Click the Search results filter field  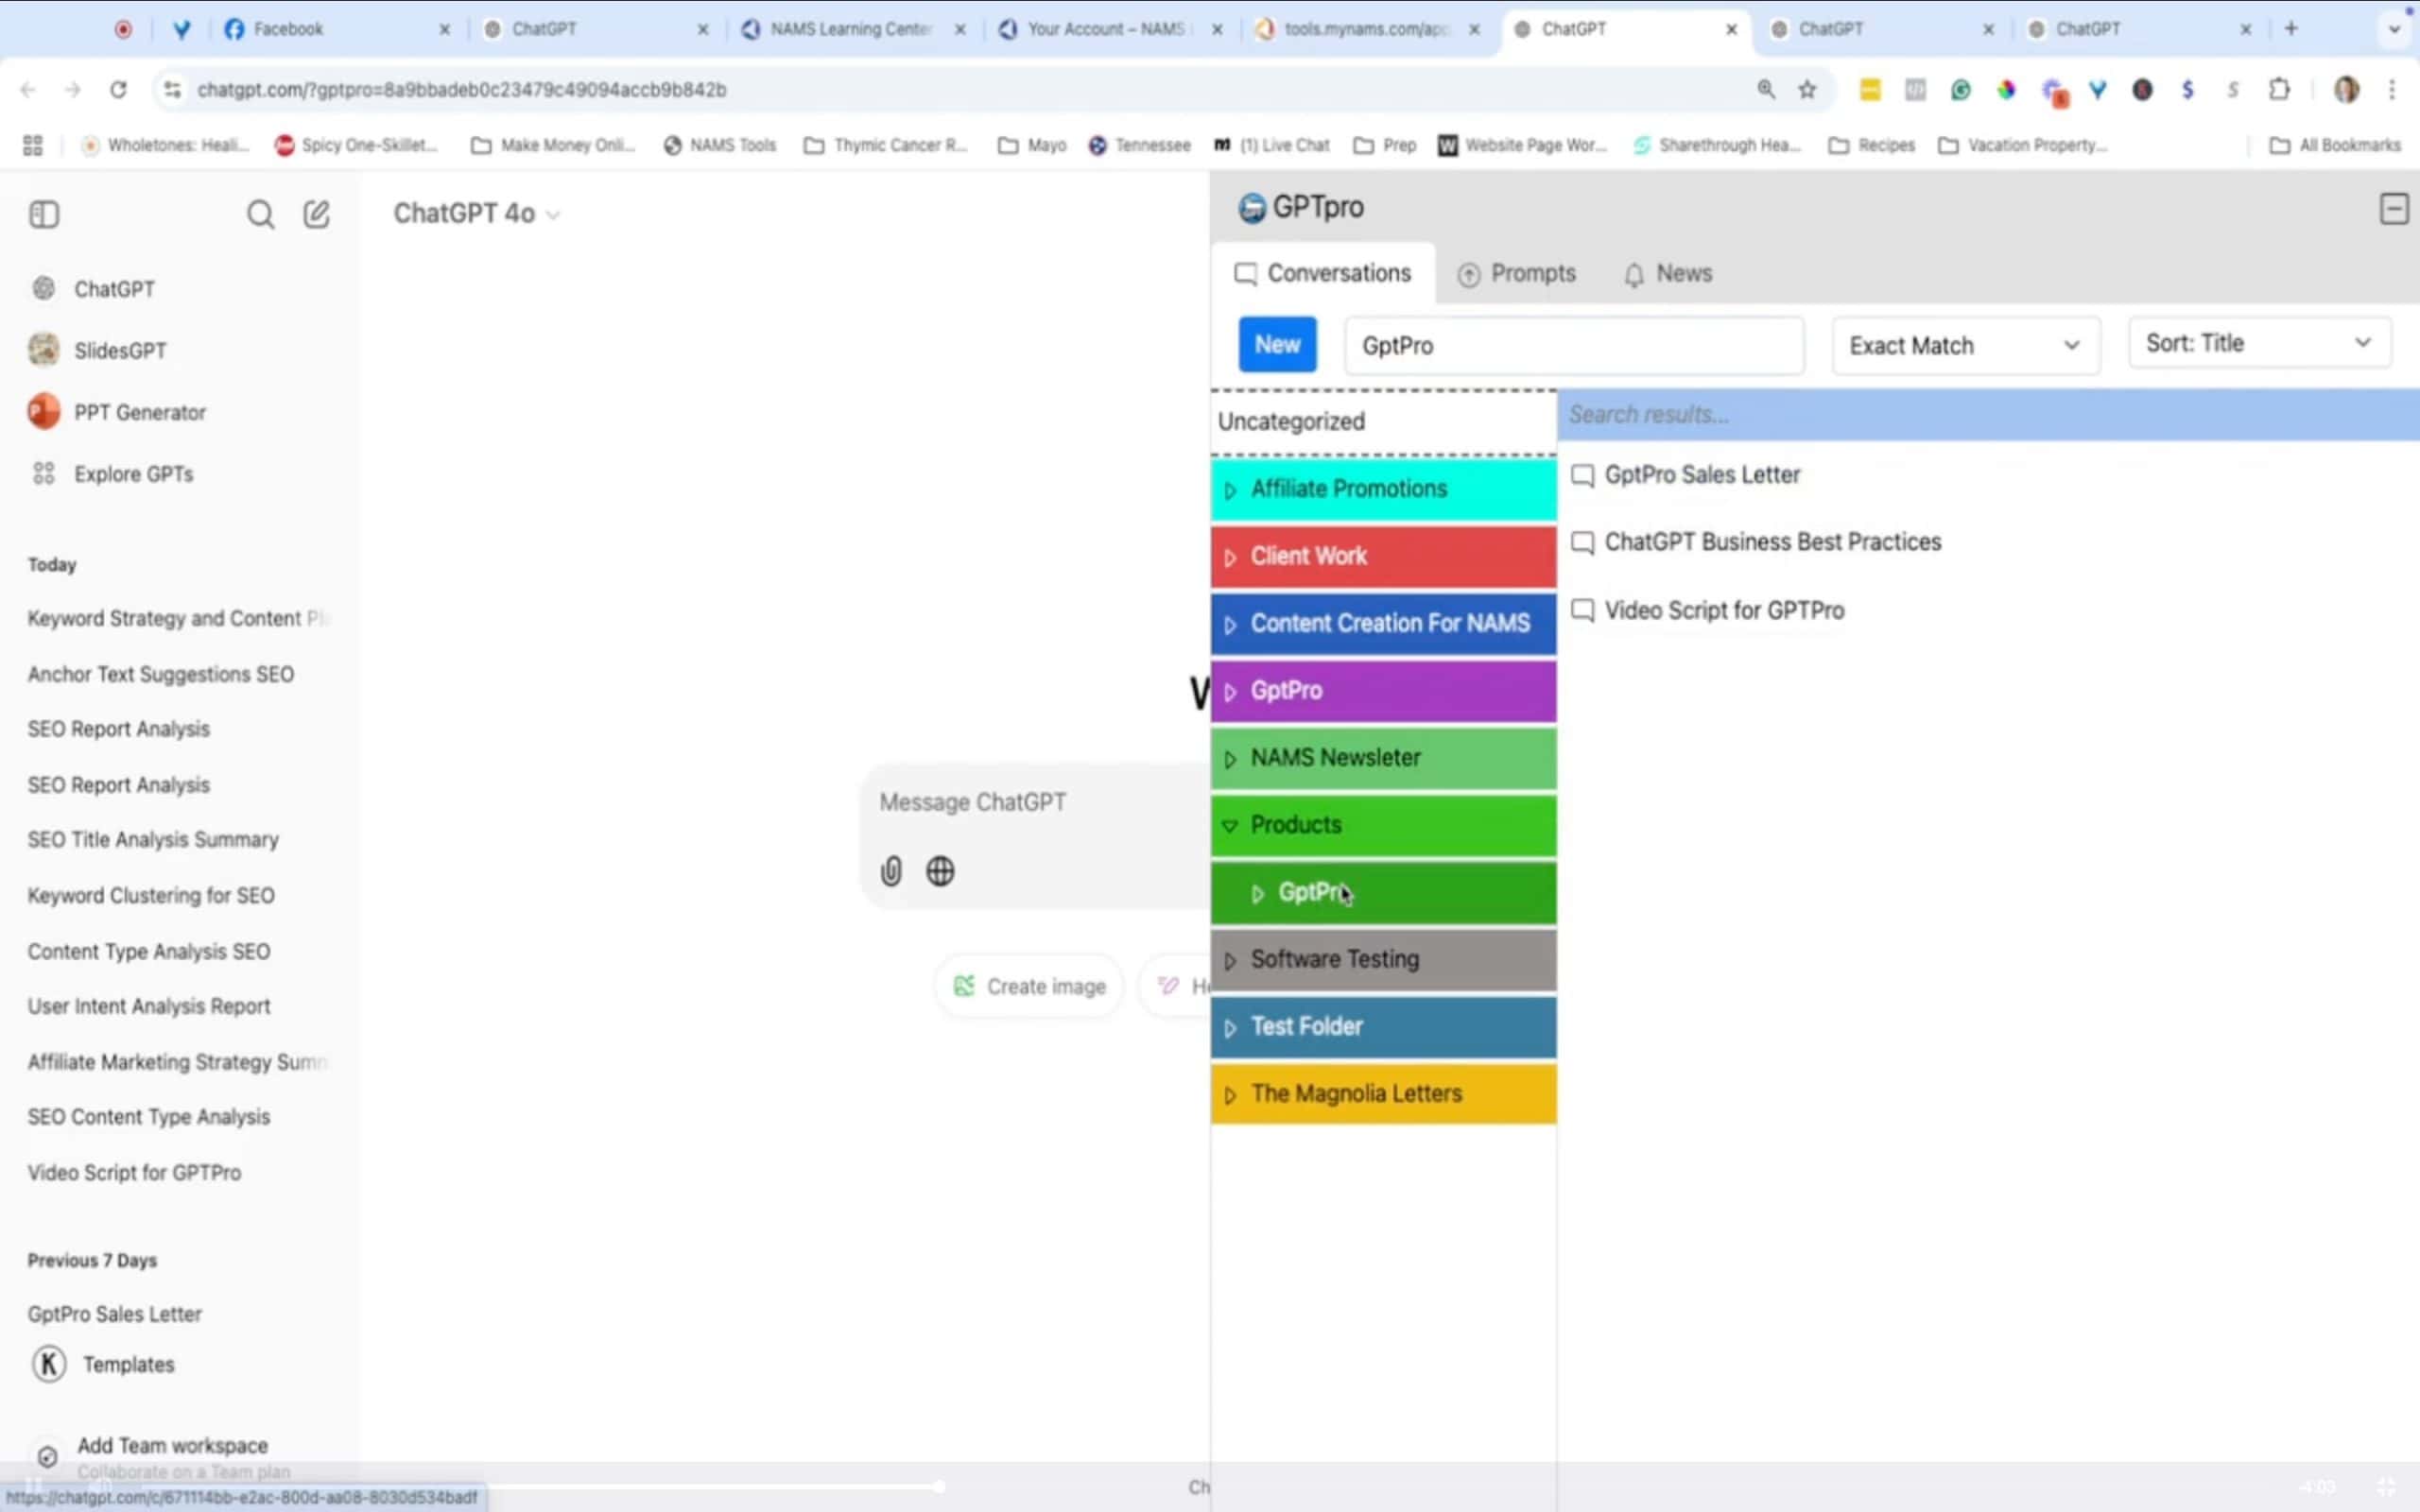1985,414
